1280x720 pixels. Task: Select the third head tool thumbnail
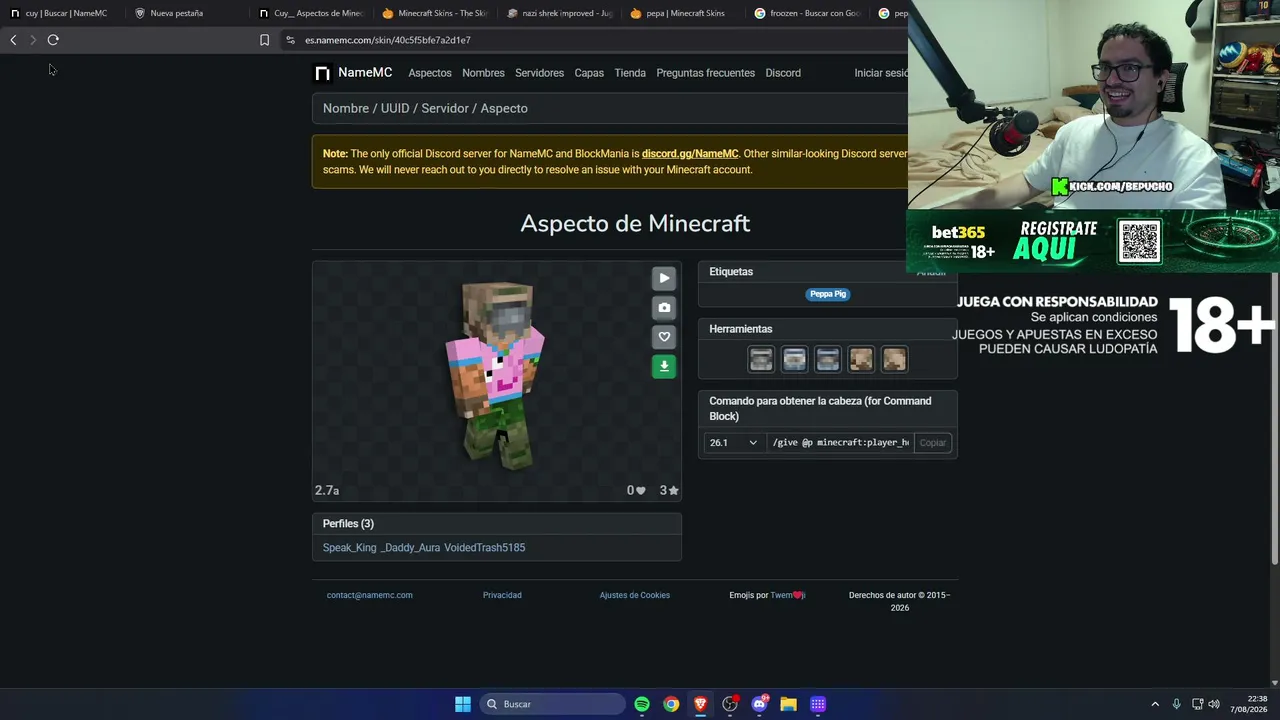coord(828,359)
